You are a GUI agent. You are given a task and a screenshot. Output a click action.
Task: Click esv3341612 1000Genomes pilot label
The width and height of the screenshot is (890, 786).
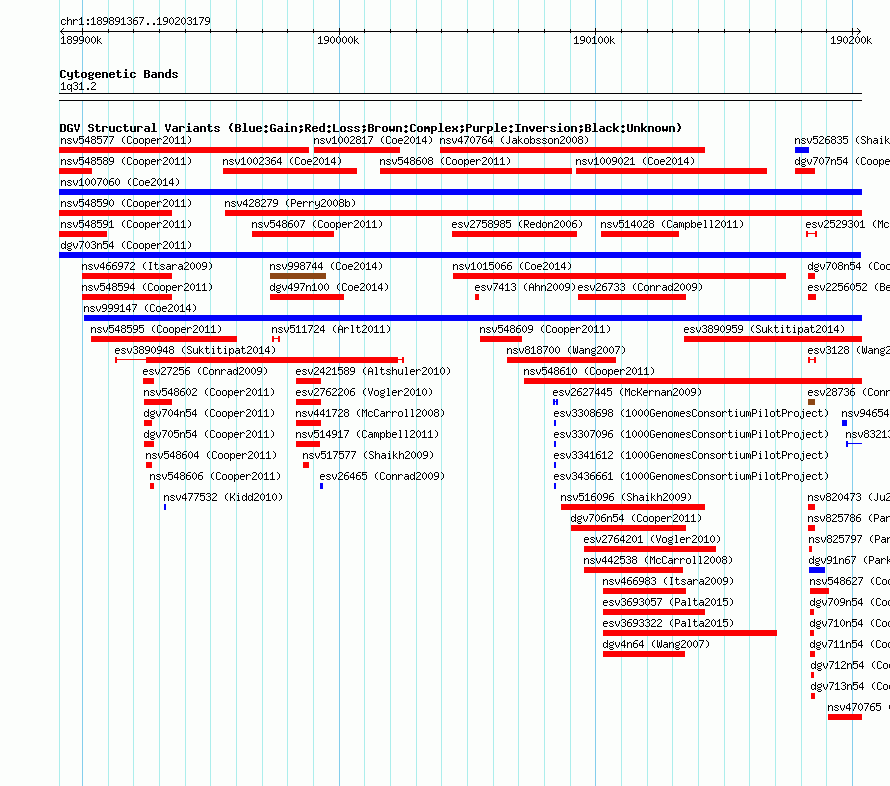(x=691, y=455)
